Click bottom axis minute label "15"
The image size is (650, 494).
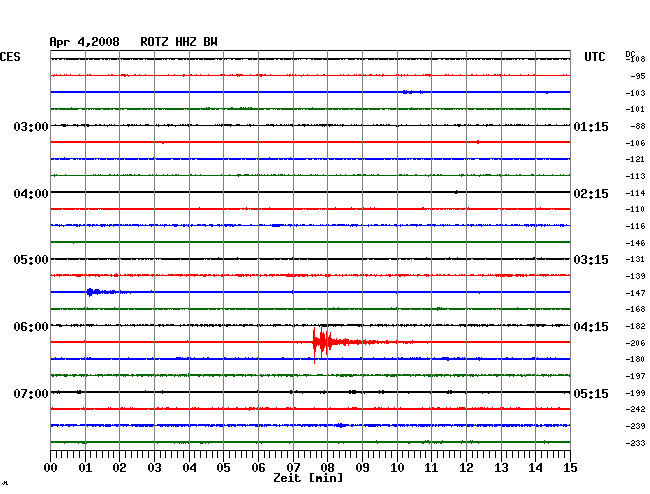pos(570,468)
